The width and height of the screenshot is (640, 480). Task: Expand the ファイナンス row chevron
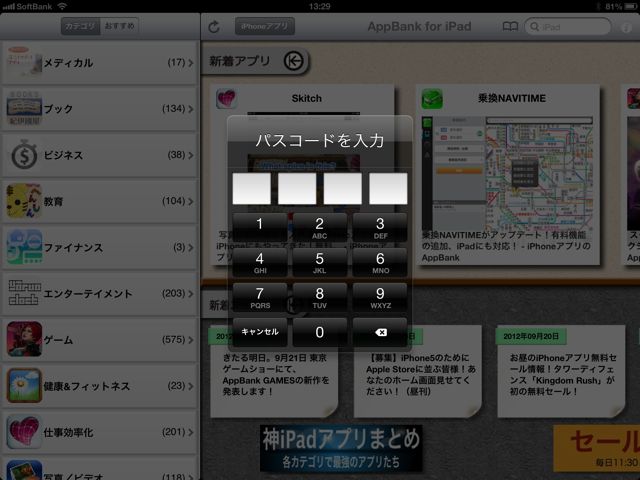point(191,247)
